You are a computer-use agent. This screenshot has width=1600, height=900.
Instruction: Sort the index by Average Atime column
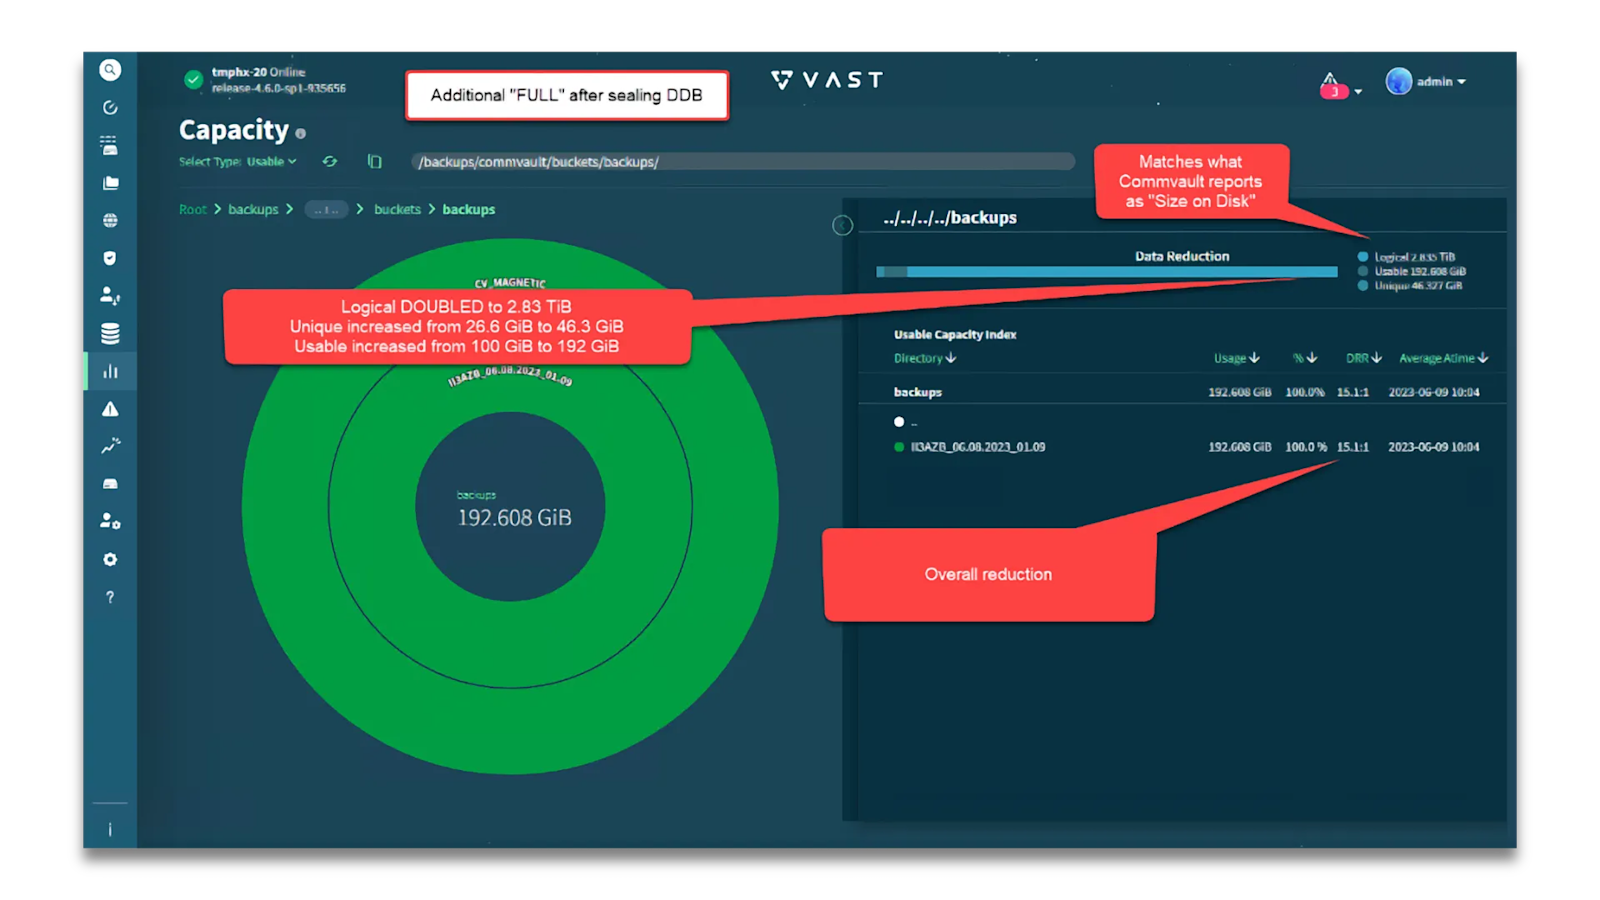pos(1444,358)
